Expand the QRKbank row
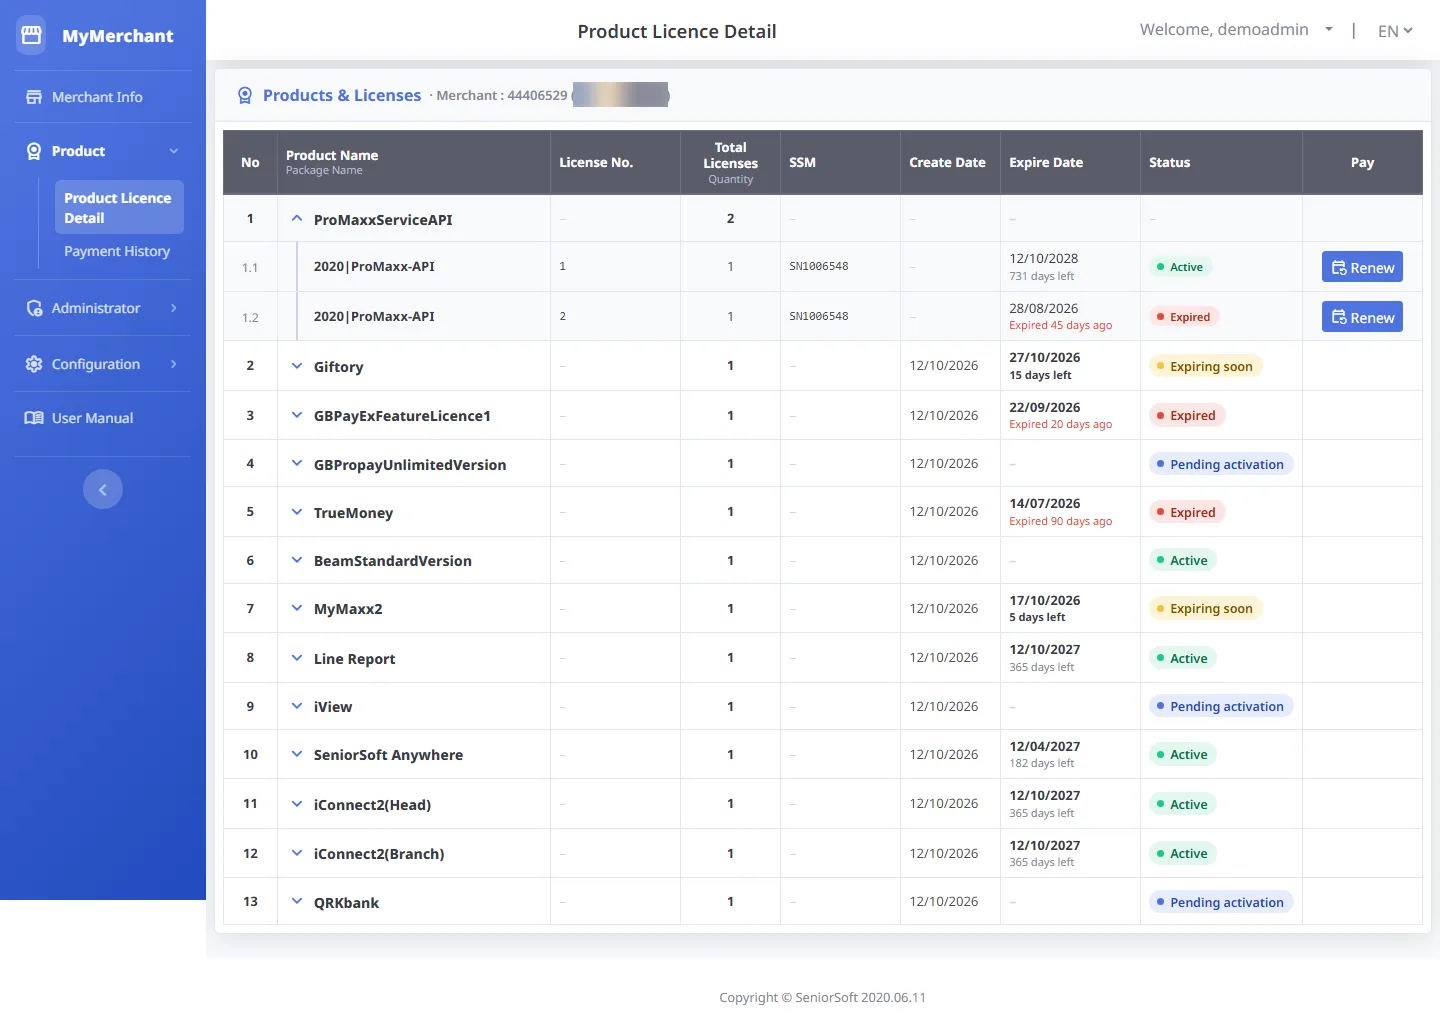The height and width of the screenshot is (1035, 1440). click(x=297, y=901)
